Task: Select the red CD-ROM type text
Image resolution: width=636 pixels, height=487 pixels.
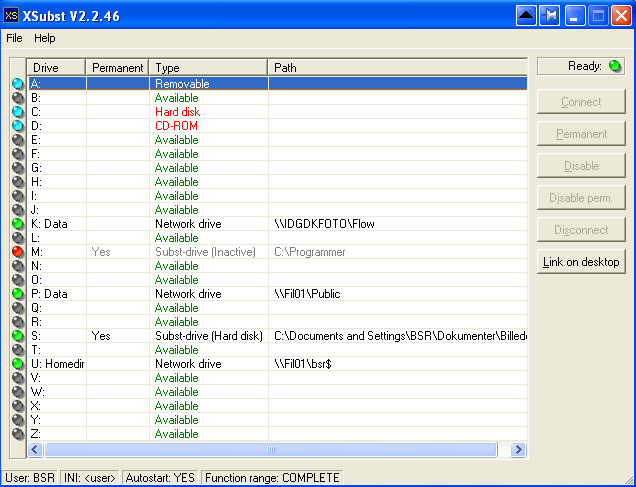Action: pos(176,126)
